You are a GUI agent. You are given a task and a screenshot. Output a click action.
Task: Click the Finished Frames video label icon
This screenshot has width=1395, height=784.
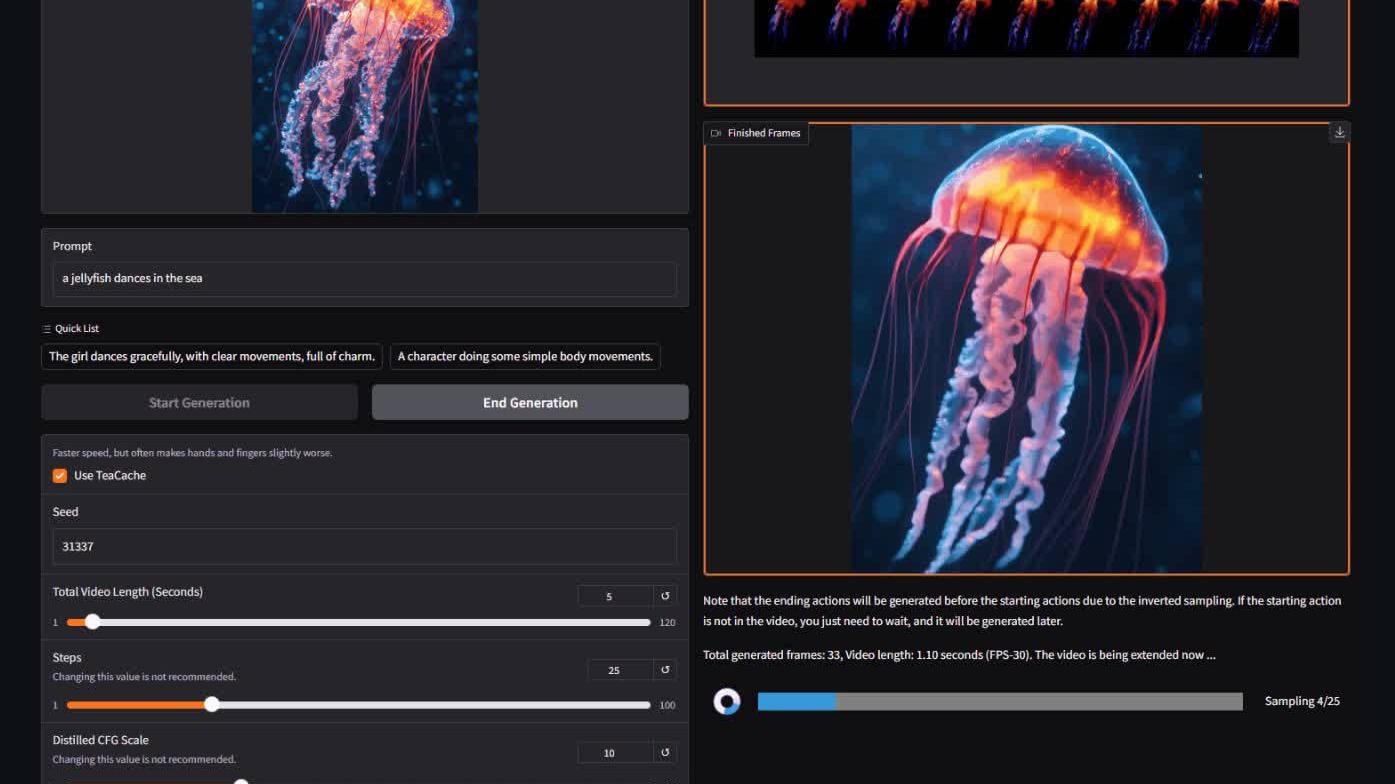(715, 133)
